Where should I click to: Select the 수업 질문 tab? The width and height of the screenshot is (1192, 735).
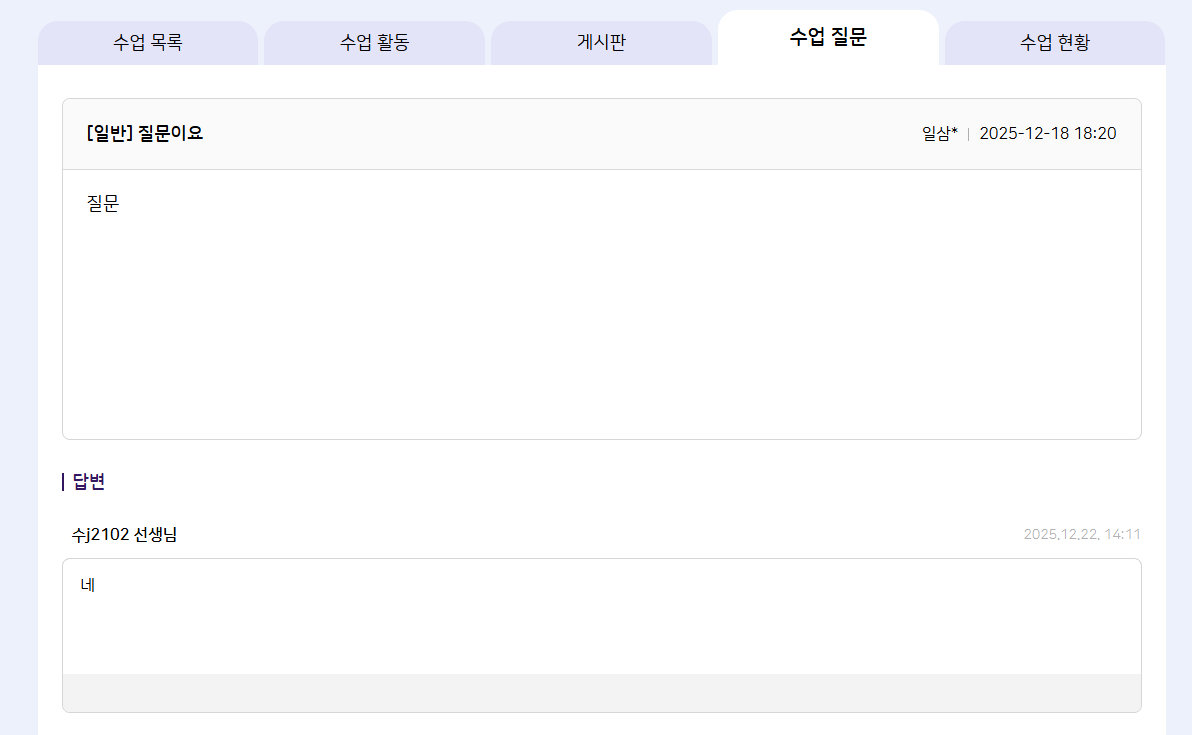(x=828, y=39)
